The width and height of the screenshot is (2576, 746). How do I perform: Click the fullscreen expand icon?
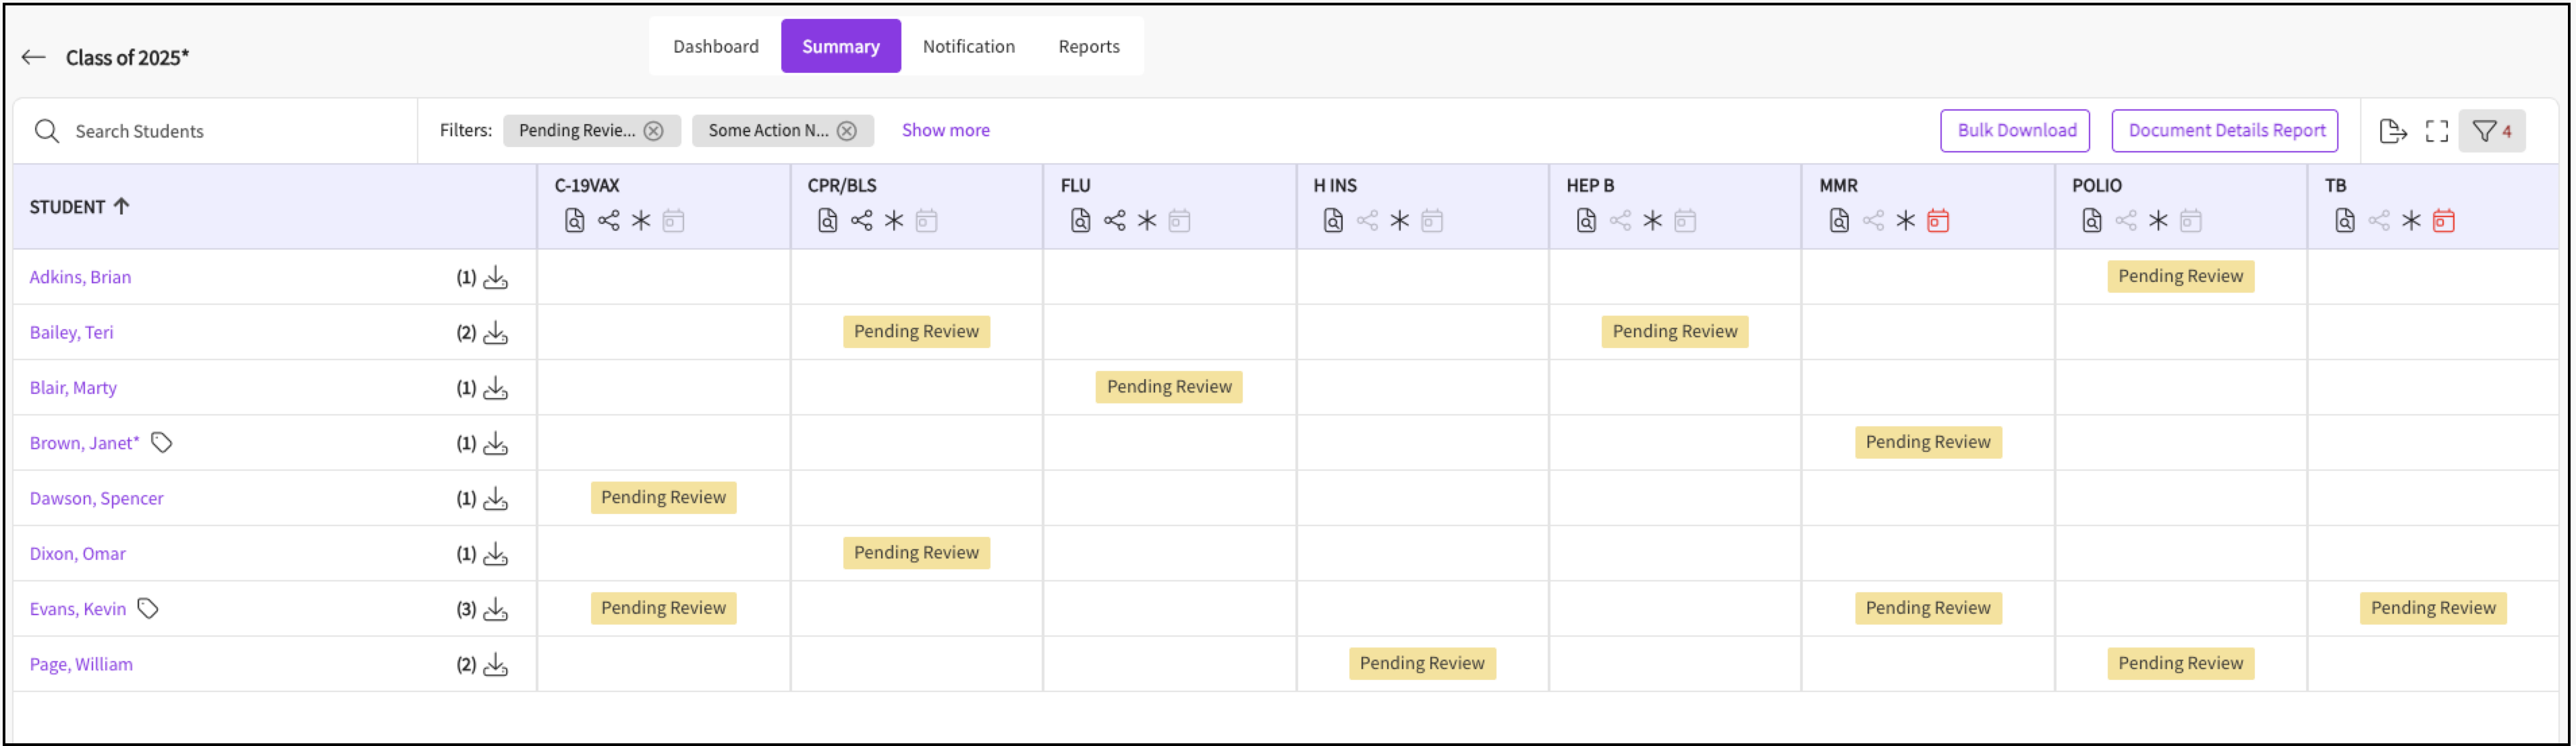[x=2437, y=131]
